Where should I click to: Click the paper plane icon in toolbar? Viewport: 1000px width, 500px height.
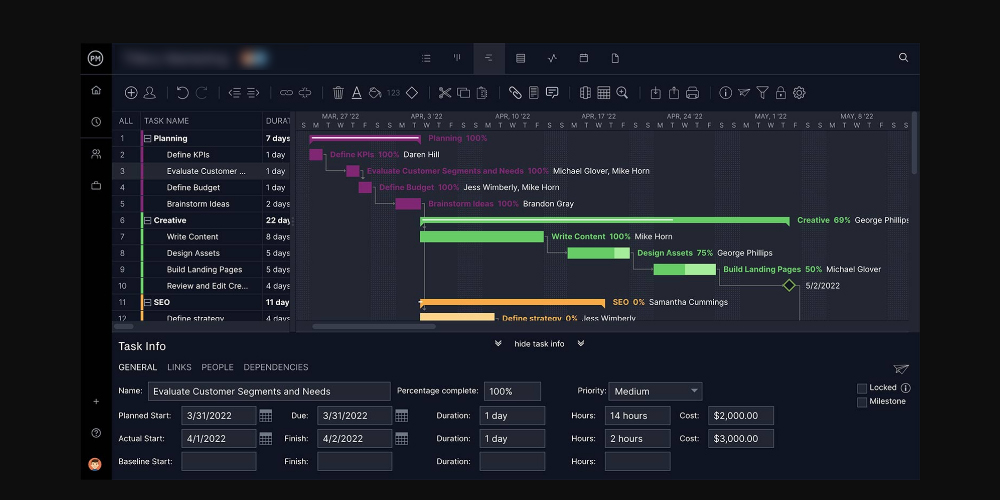tap(744, 93)
